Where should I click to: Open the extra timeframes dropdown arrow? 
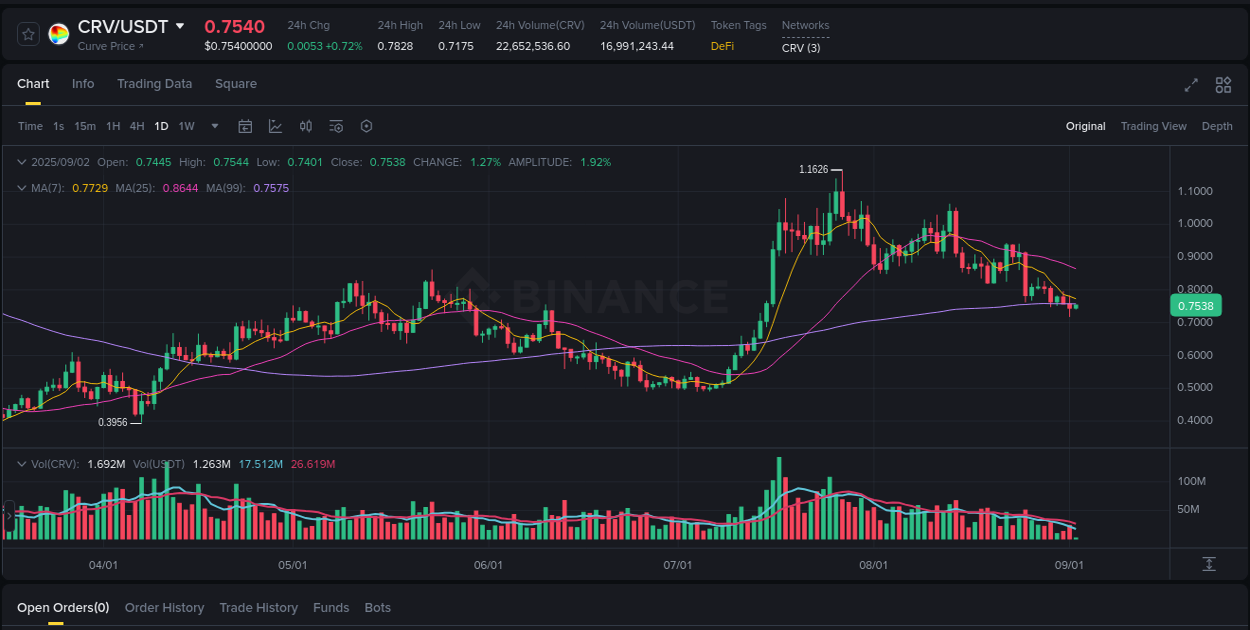pos(214,126)
